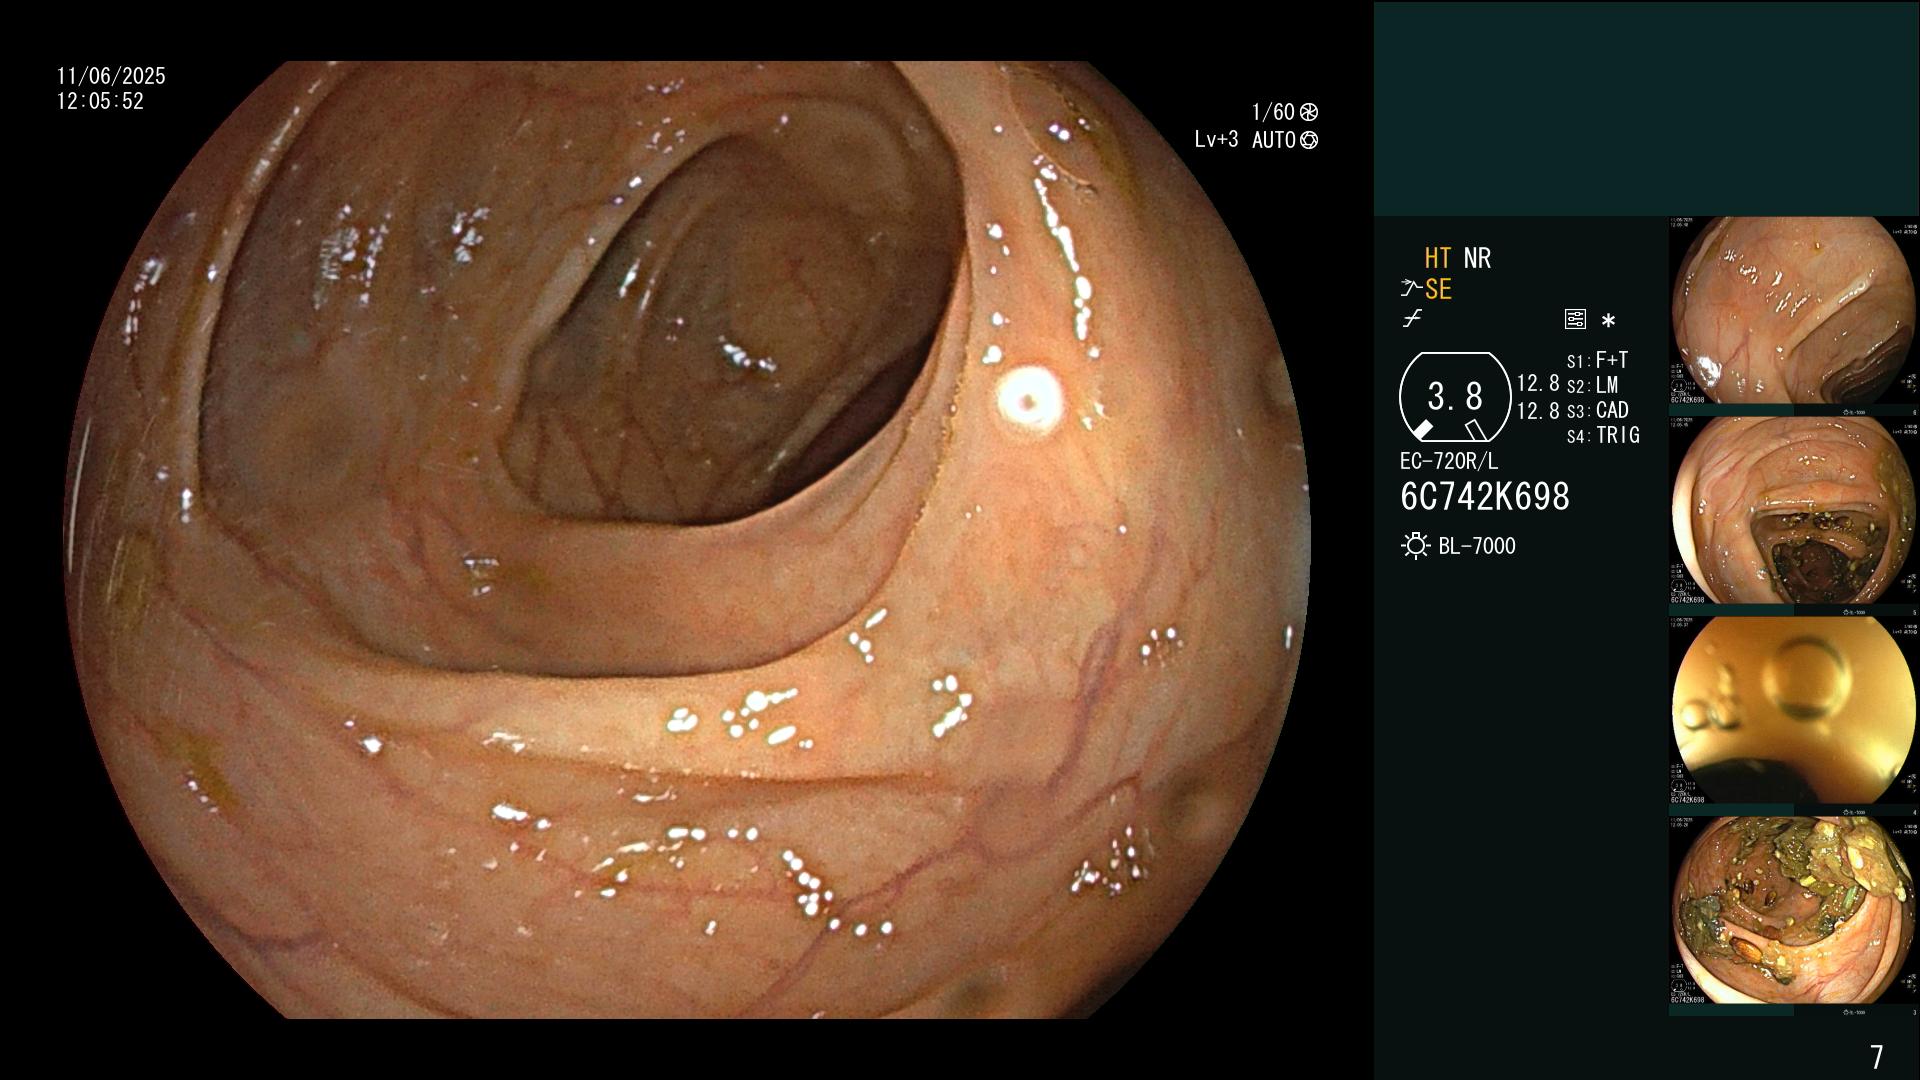Click the settings sliders icon
1920x1080 pixels.
click(x=1575, y=320)
